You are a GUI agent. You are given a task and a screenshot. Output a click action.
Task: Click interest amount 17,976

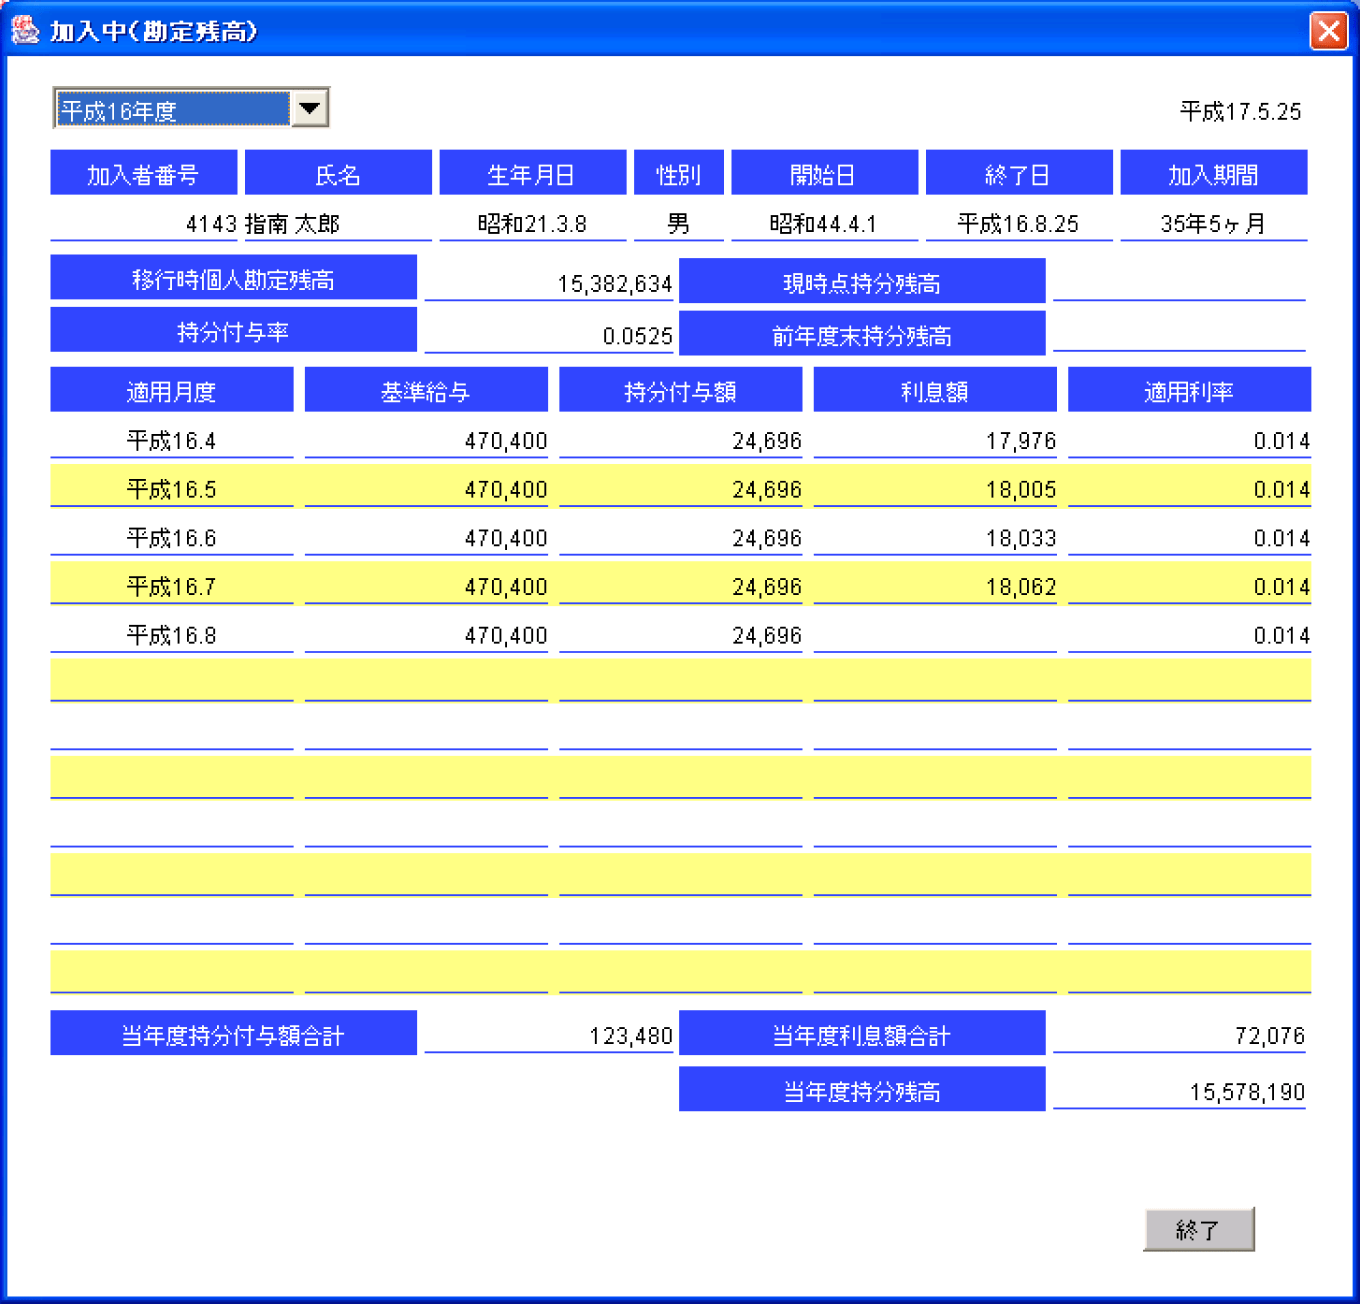tap(1021, 441)
